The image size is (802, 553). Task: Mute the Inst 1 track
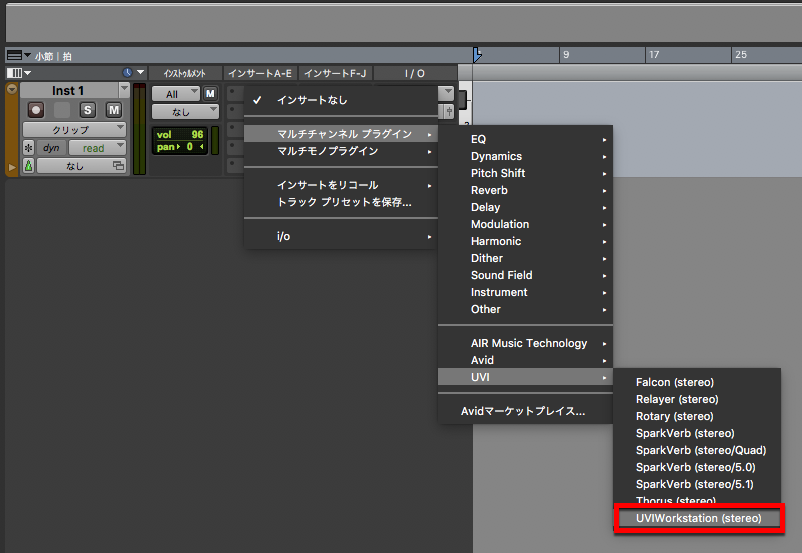tap(114, 110)
